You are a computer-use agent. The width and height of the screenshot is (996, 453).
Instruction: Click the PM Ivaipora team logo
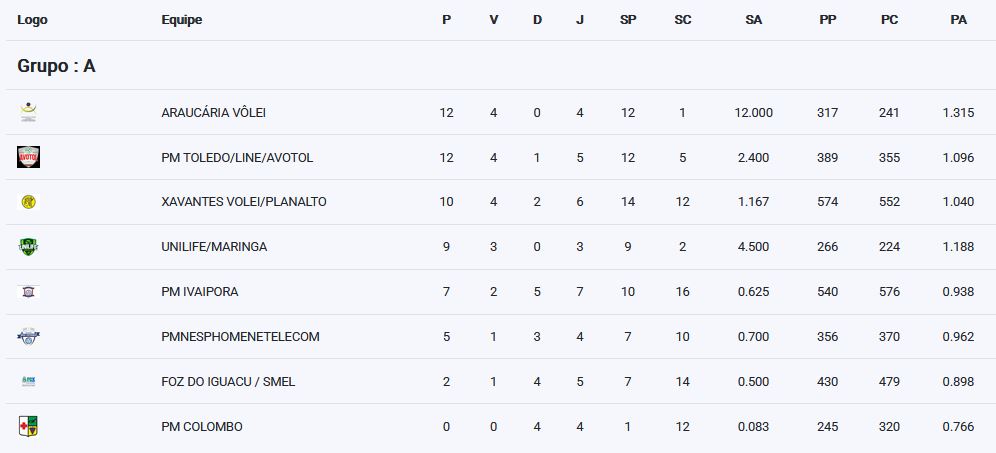coord(28,292)
